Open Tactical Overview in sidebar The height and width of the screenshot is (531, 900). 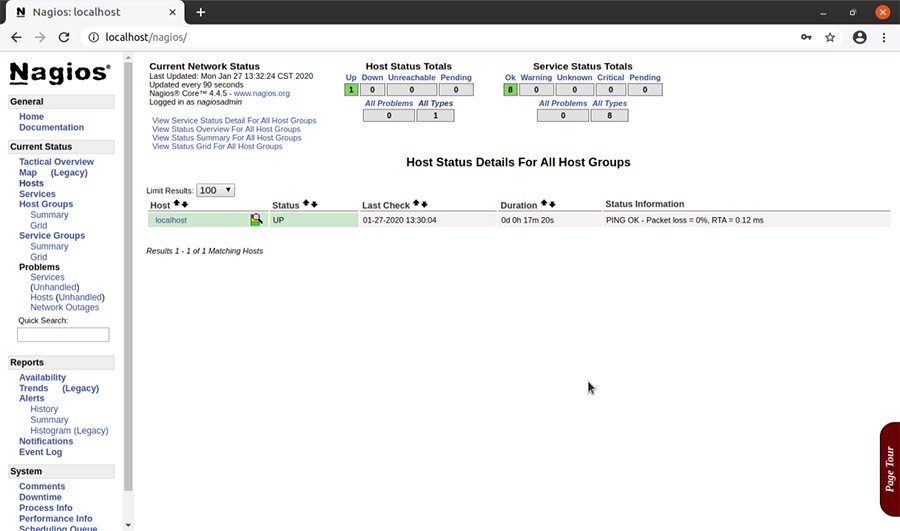tap(56, 162)
